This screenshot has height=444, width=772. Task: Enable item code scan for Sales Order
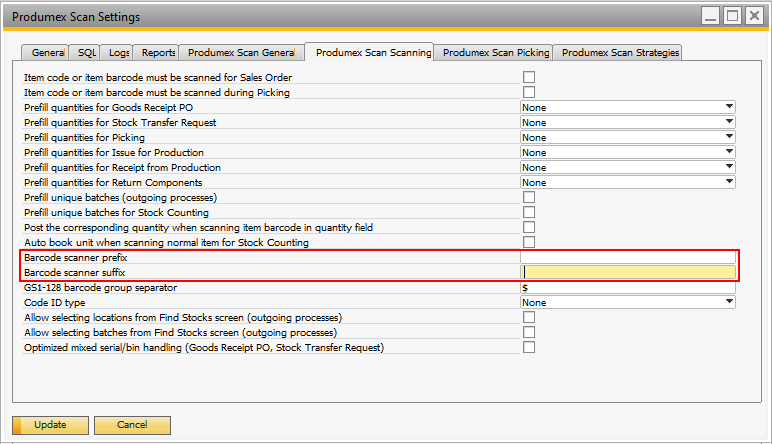click(529, 77)
